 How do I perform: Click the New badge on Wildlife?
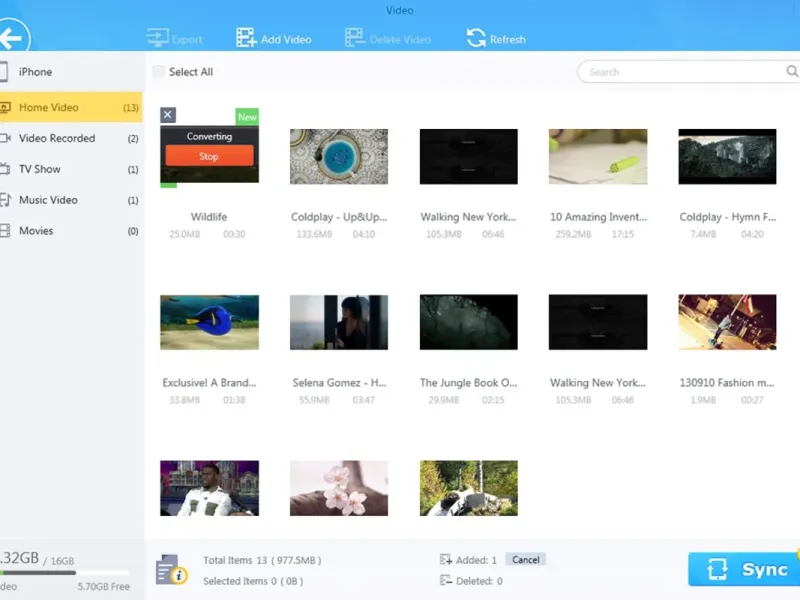pyautogui.click(x=247, y=117)
